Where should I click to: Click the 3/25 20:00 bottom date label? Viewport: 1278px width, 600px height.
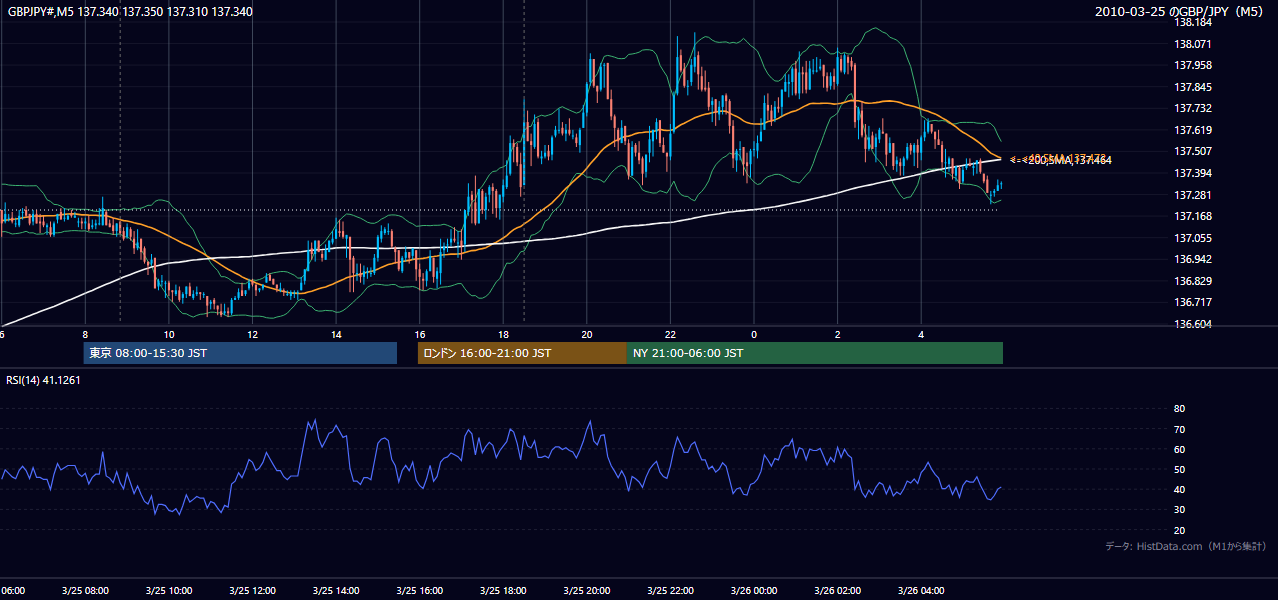587,591
